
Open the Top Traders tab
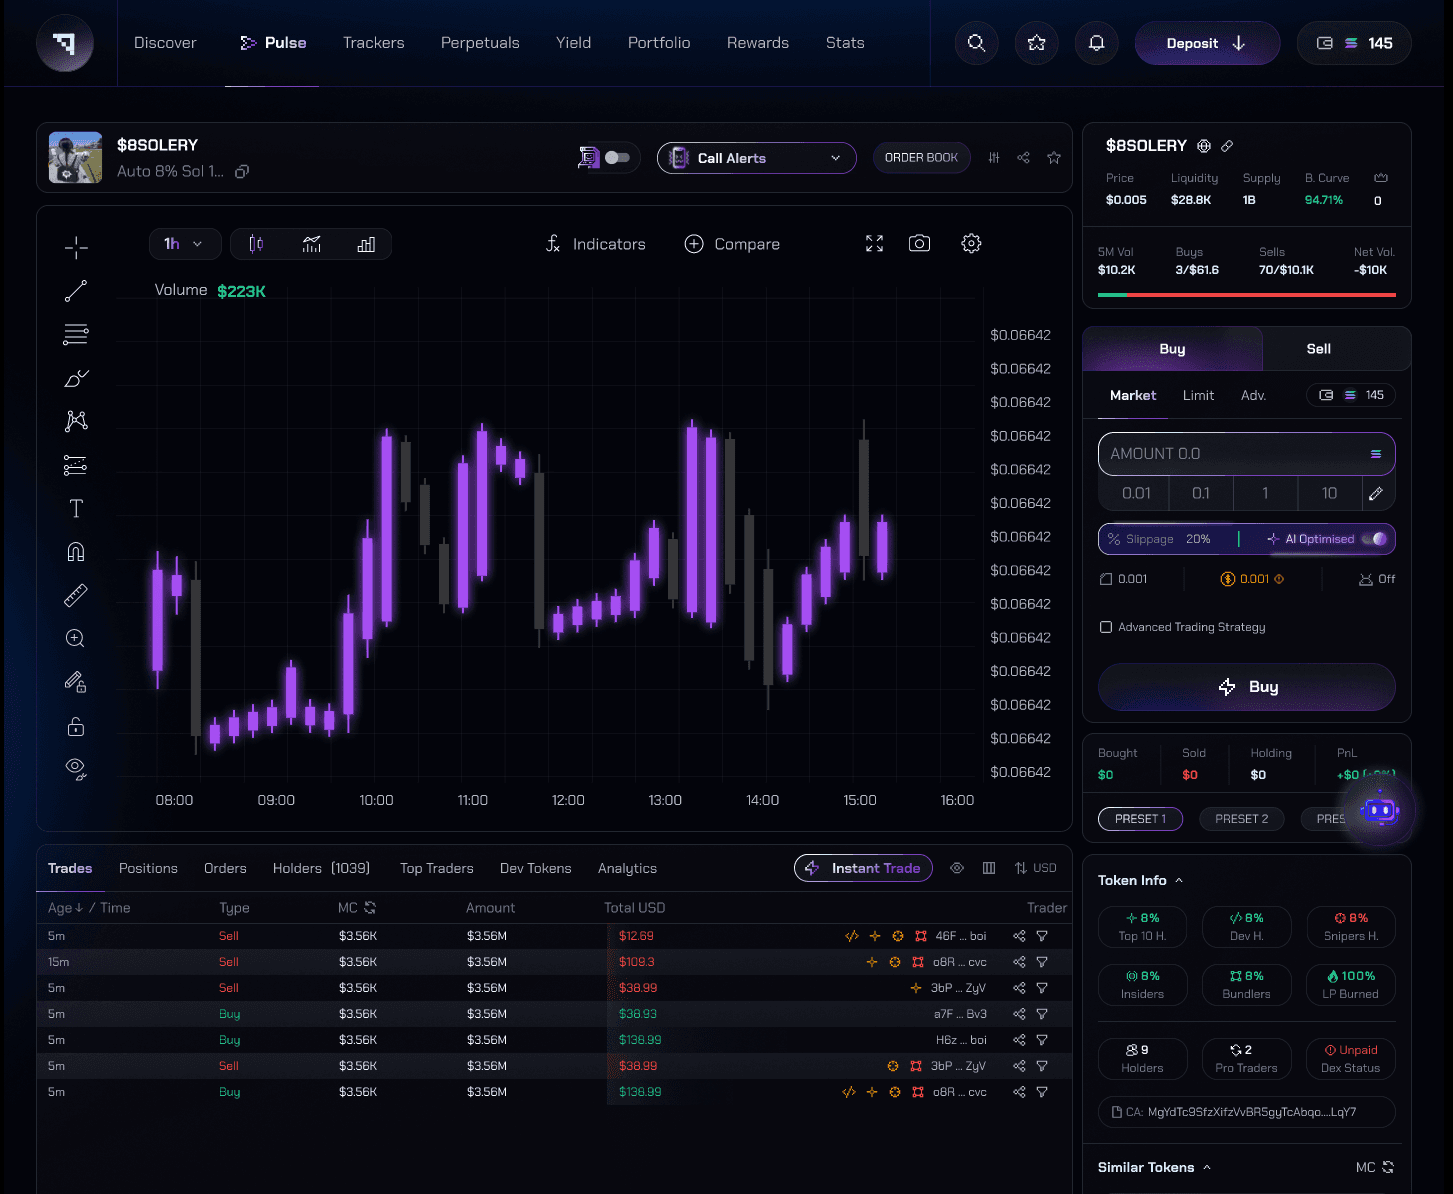[x=436, y=868]
